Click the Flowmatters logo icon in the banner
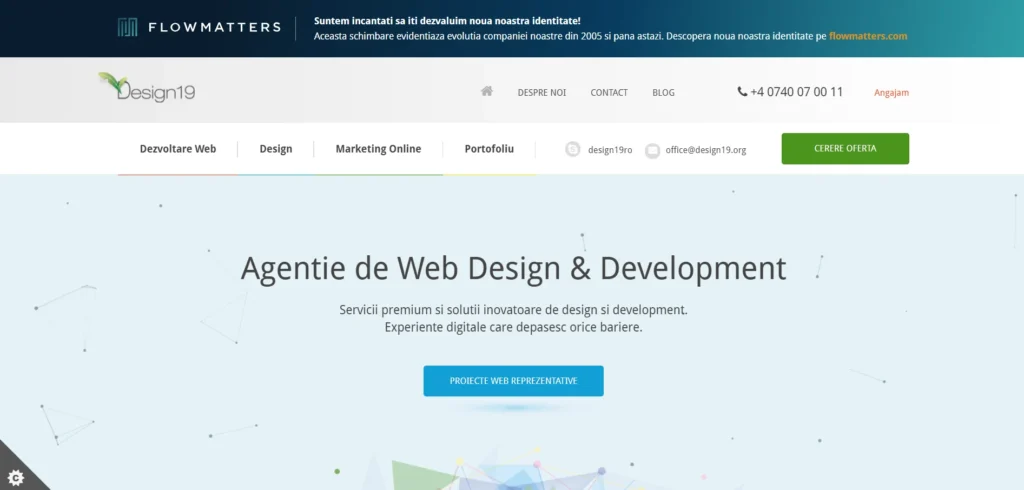Screen dimensions: 1024x490 (127, 27)
